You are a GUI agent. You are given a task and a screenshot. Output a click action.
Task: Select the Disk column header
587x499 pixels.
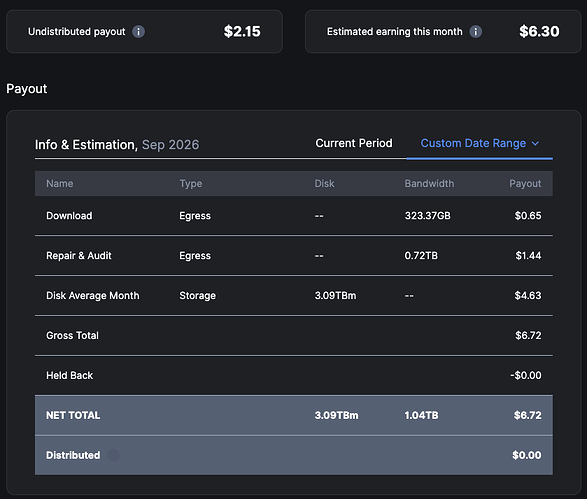point(324,183)
